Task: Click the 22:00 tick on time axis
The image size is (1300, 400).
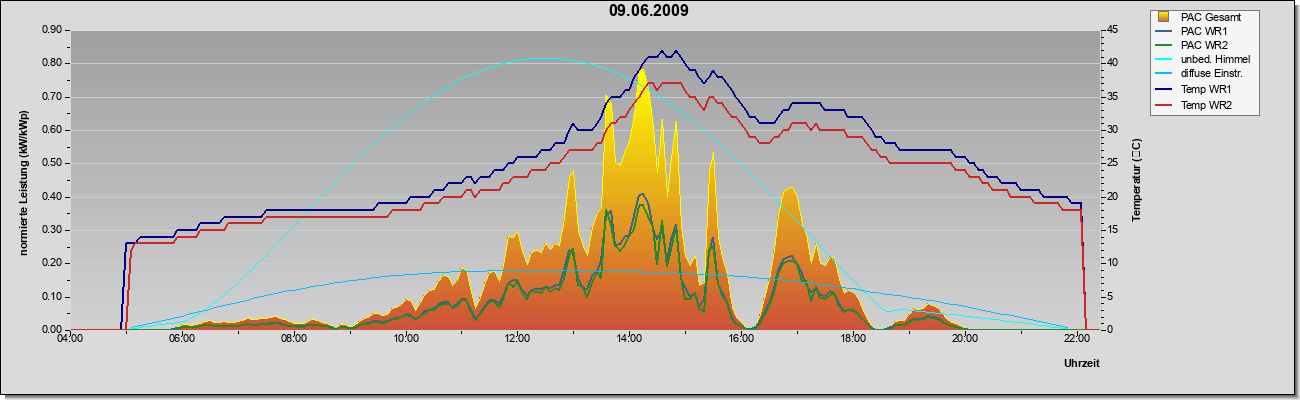Action: 1076,340
